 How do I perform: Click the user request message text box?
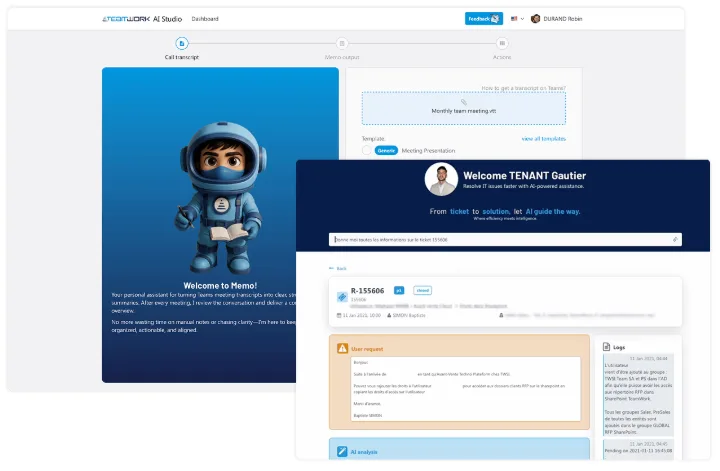click(466, 389)
